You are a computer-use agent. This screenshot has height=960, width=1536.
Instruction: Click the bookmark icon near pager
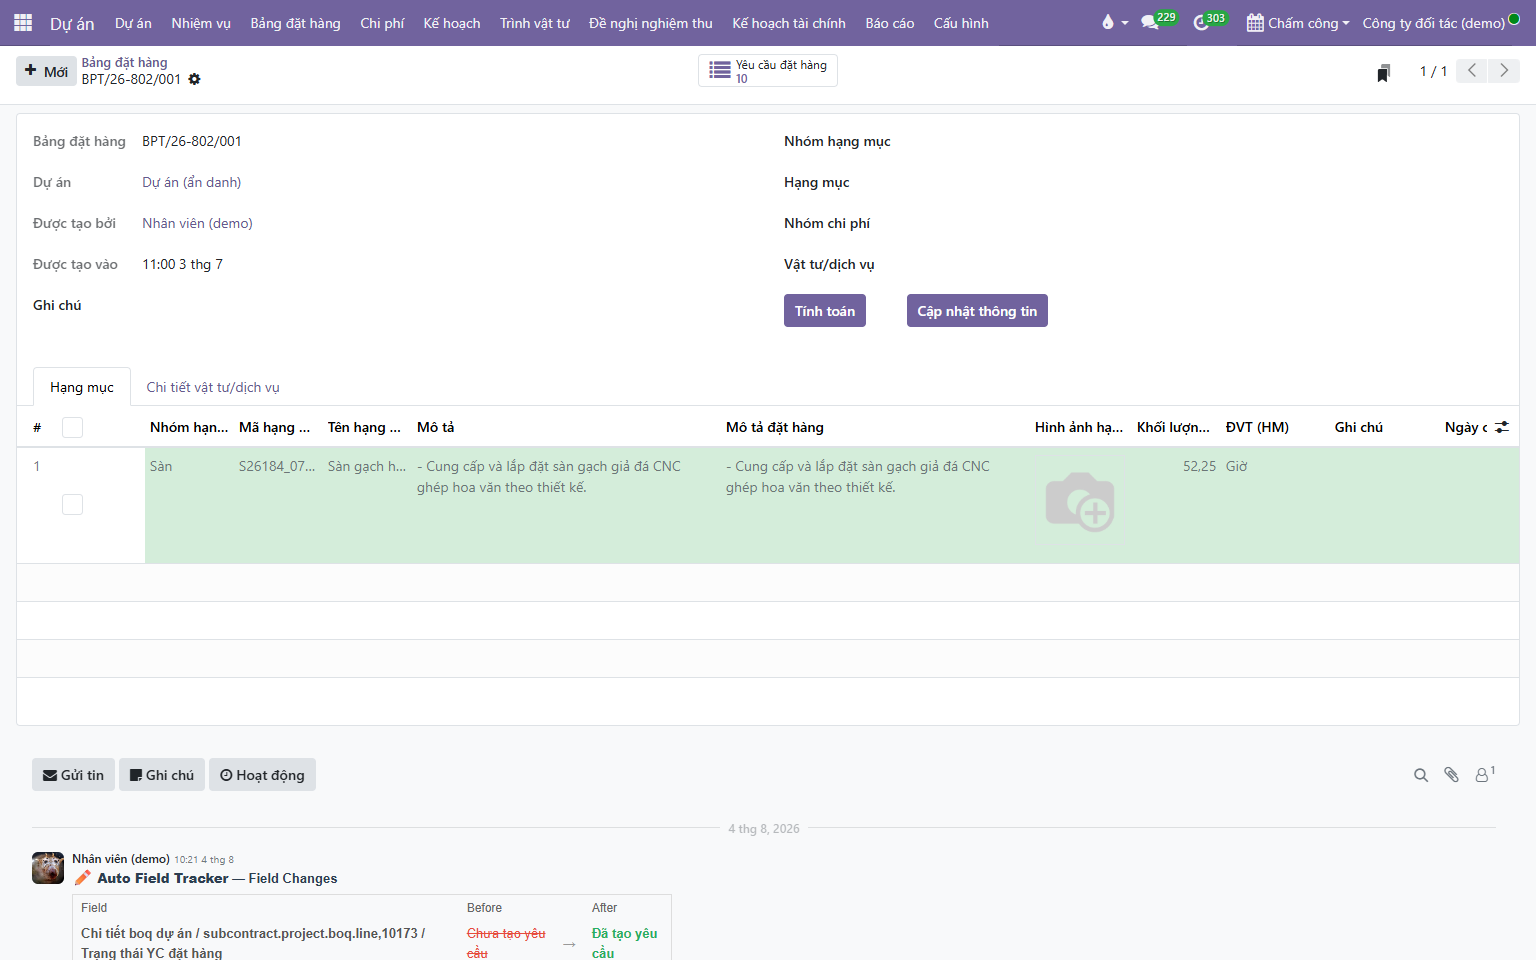point(1383,72)
